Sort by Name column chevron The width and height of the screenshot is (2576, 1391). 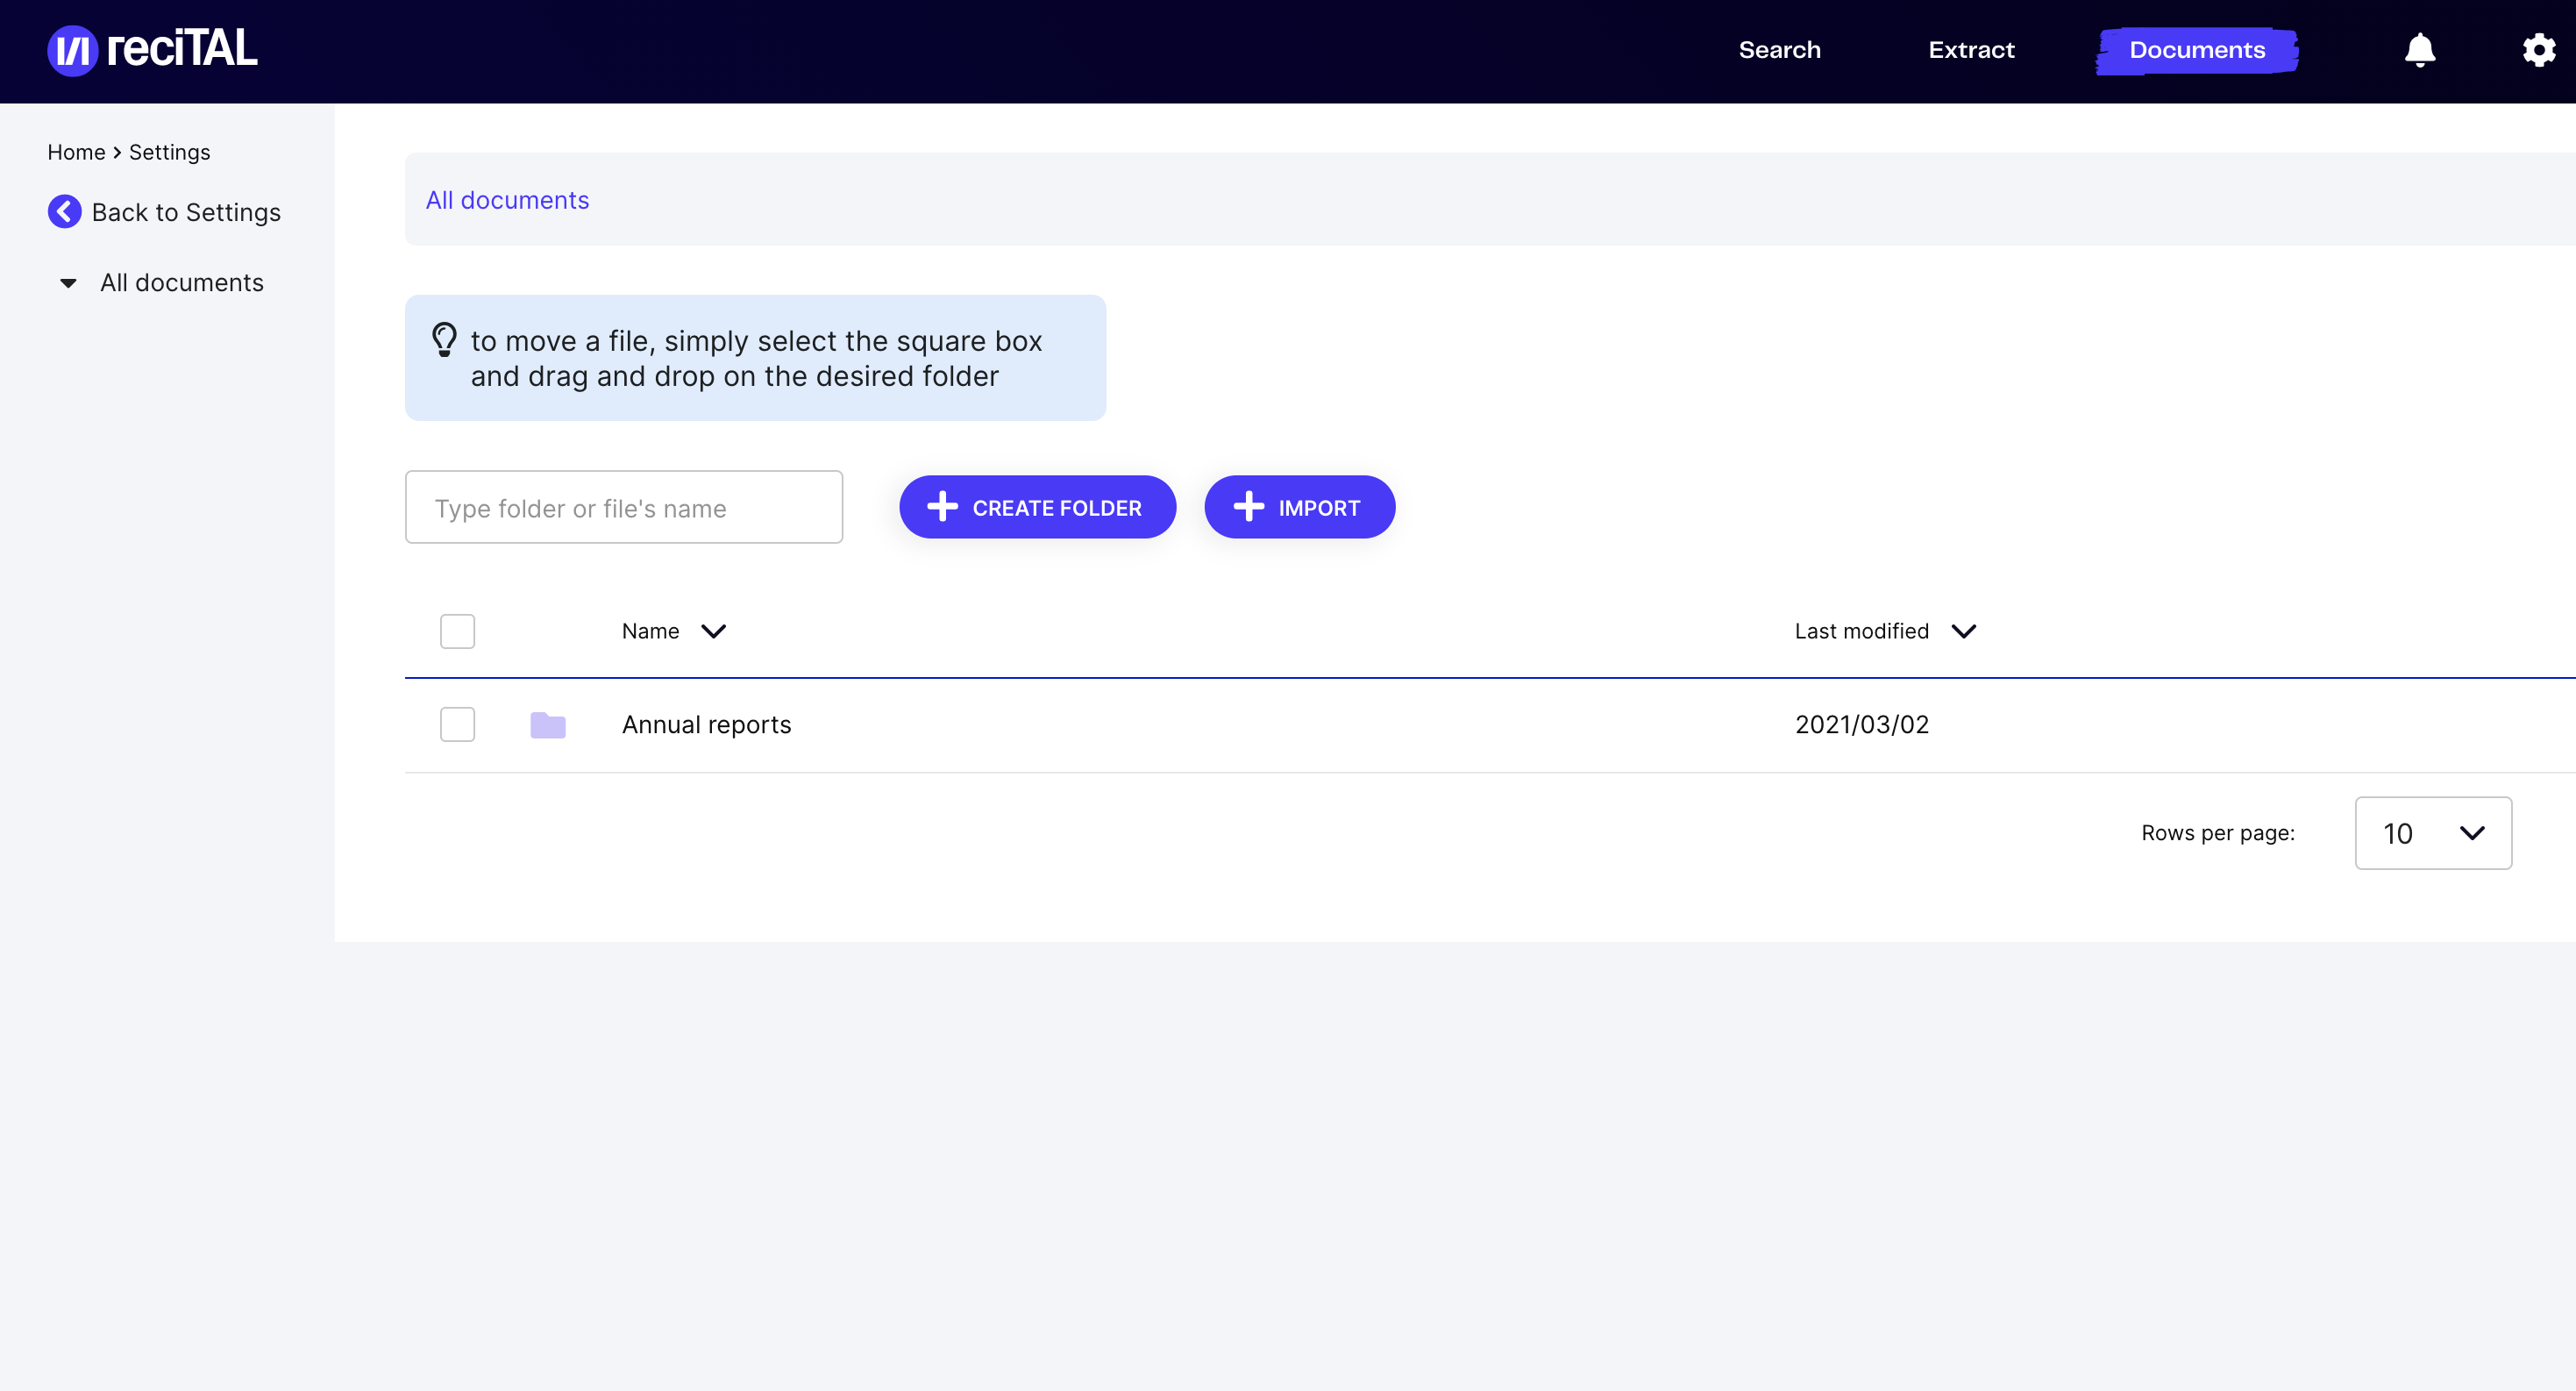click(713, 631)
